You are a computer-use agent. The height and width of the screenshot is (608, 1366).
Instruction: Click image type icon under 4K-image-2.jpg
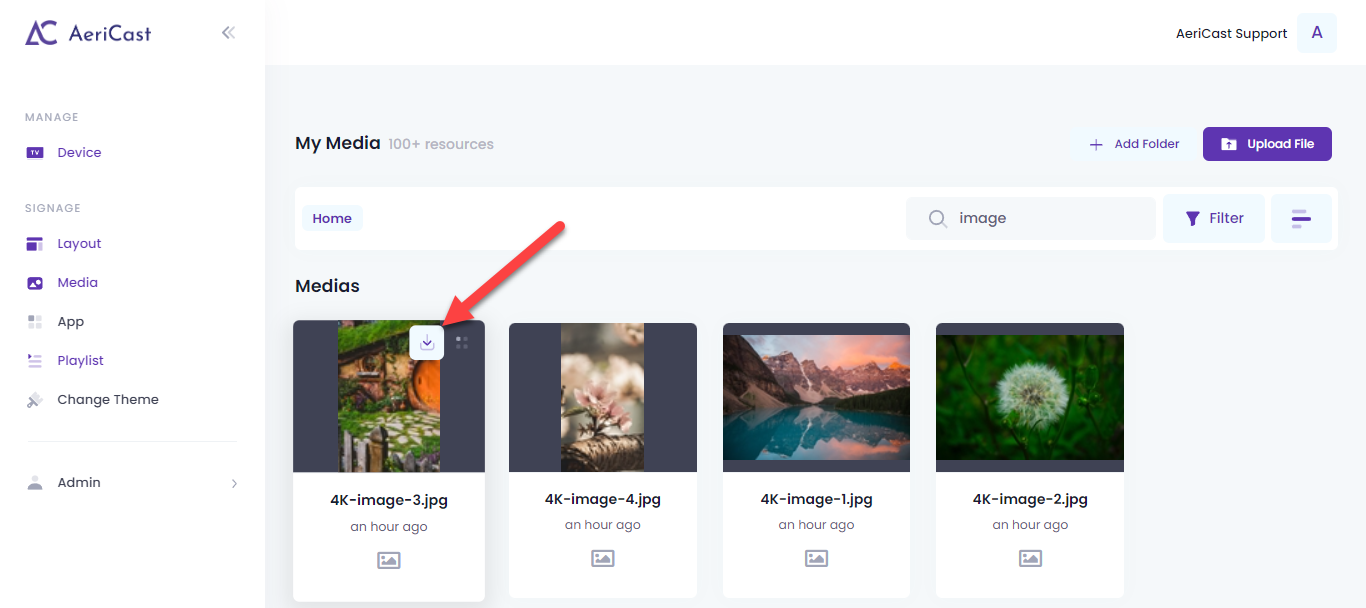tap(1030, 559)
